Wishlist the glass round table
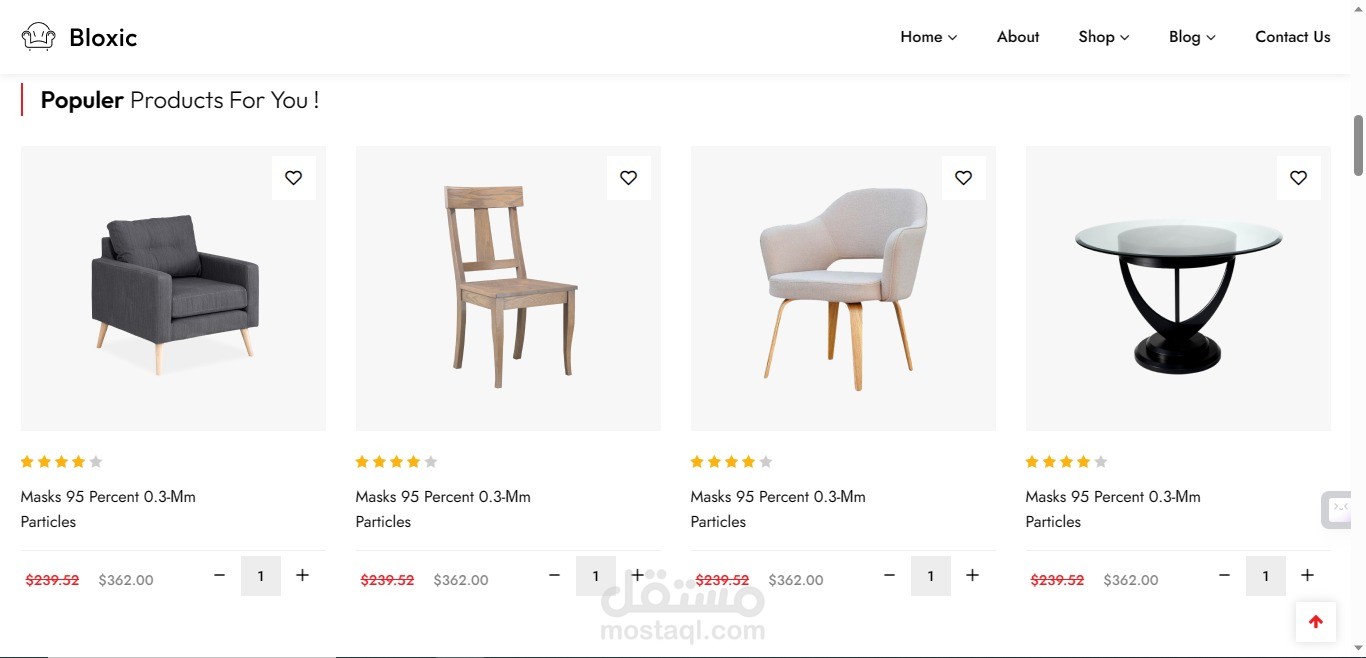The height and width of the screenshot is (658, 1366). click(x=1298, y=178)
